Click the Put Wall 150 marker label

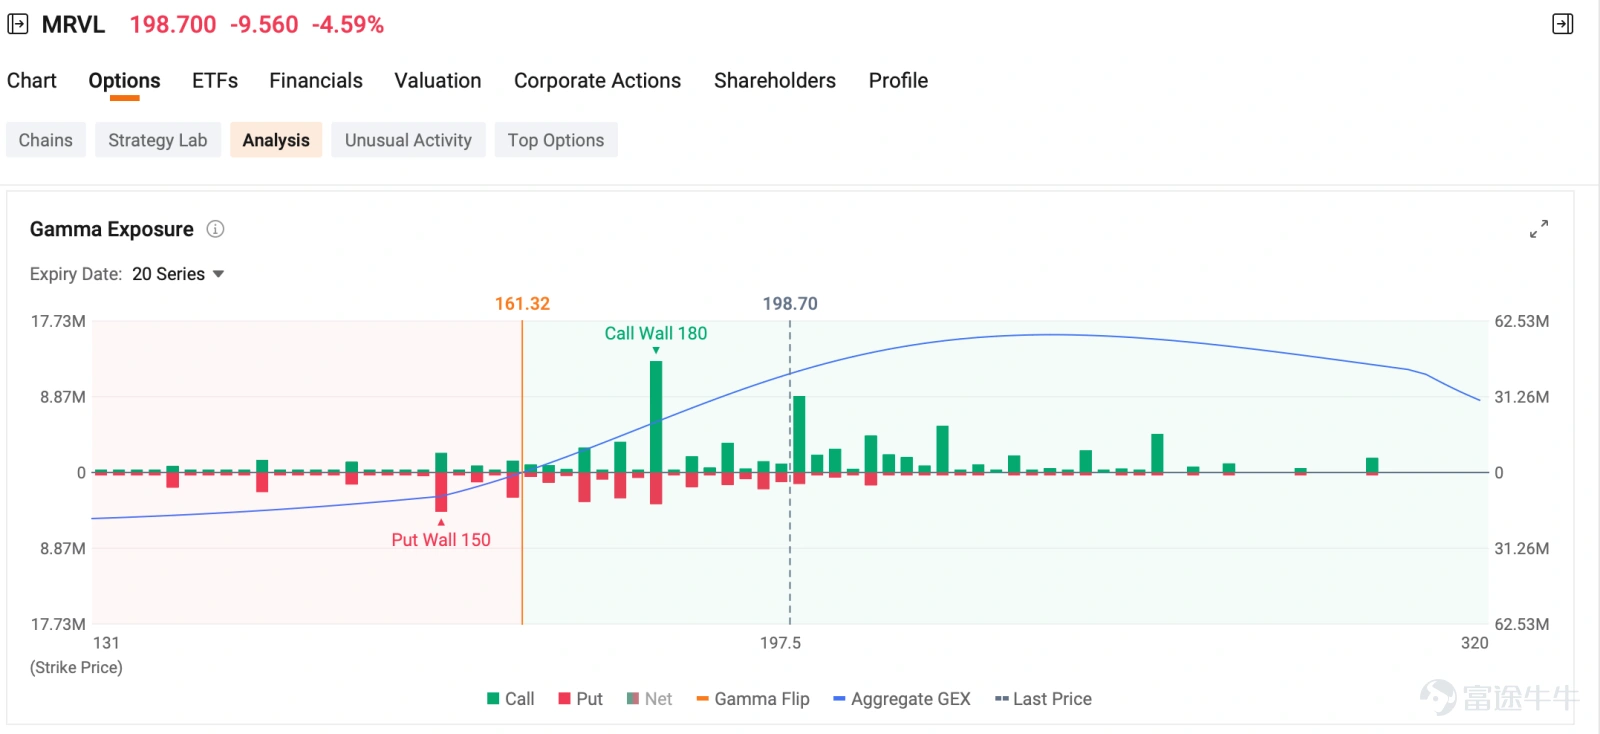click(x=441, y=540)
